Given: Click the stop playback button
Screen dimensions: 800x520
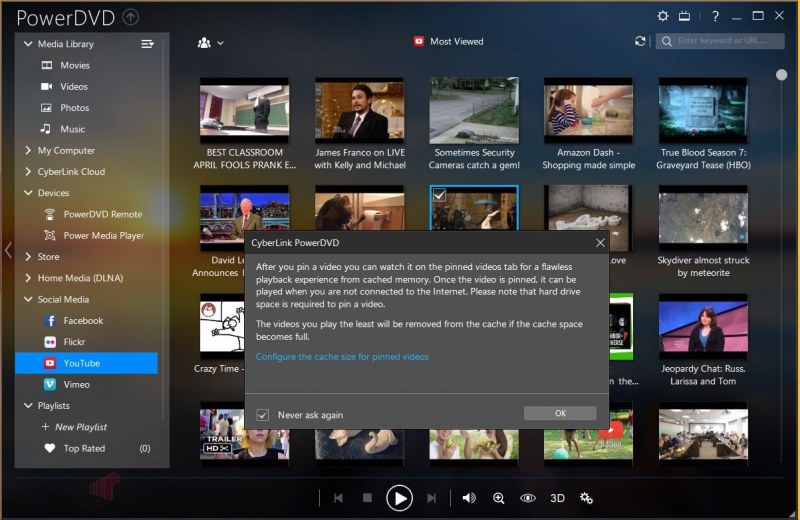Looking at the screenshot, I should [x=367, y=498].
